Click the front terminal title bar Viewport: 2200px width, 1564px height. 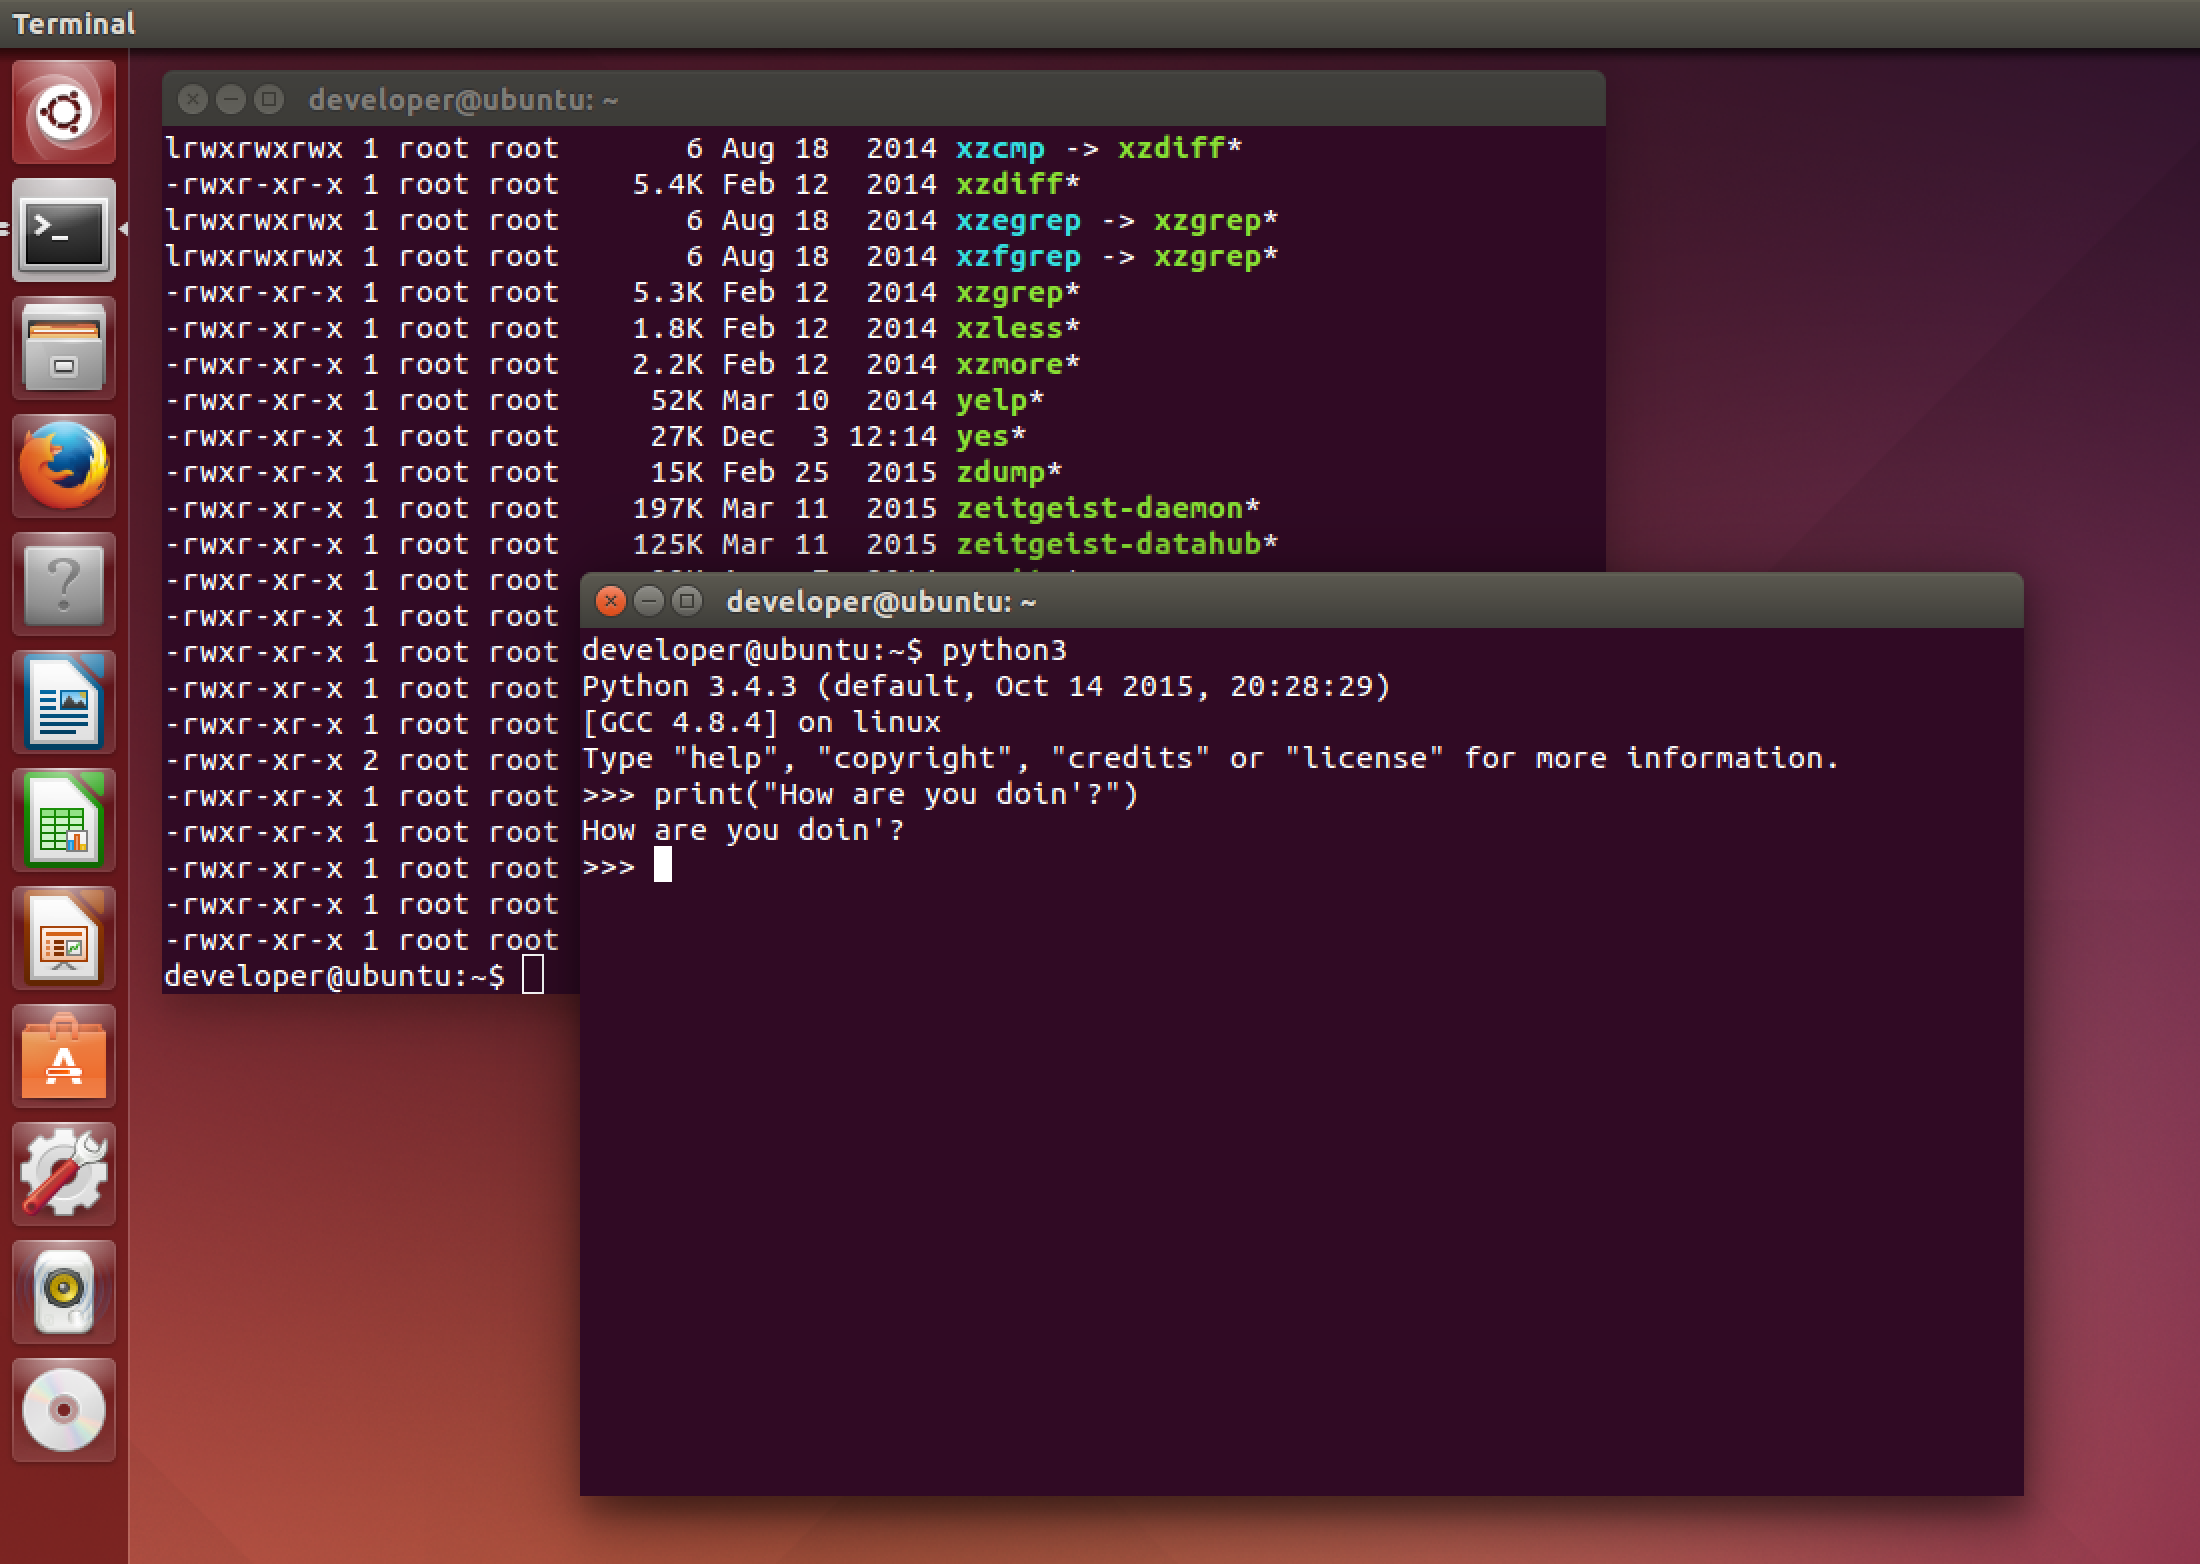pyautogui.click(x=1300, y=601)
